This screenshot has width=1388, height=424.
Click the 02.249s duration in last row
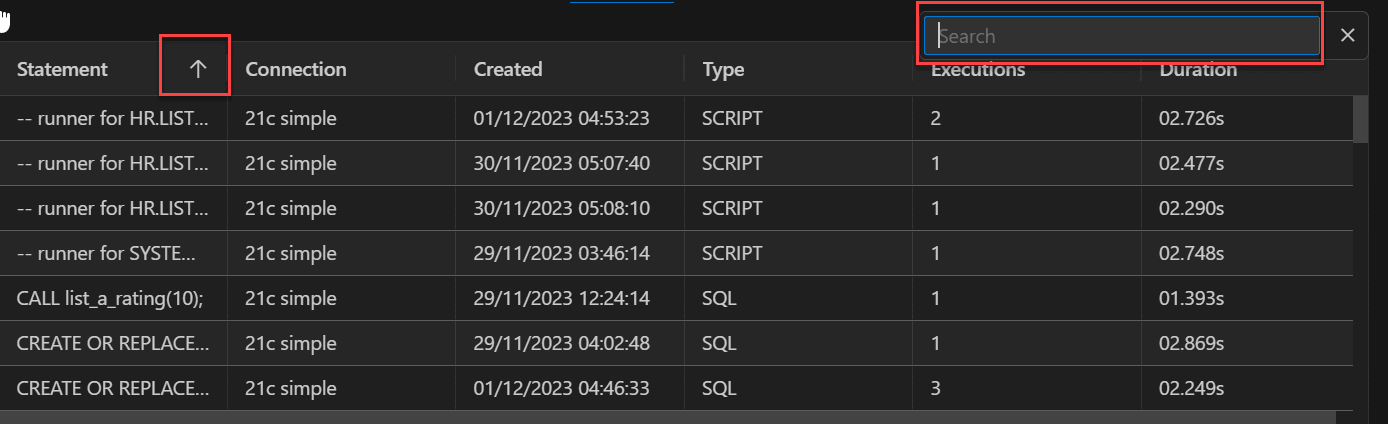tap(1192, 389)
